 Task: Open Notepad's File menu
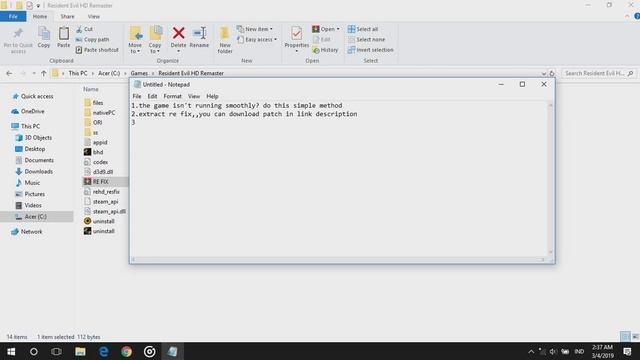(137, 96)
